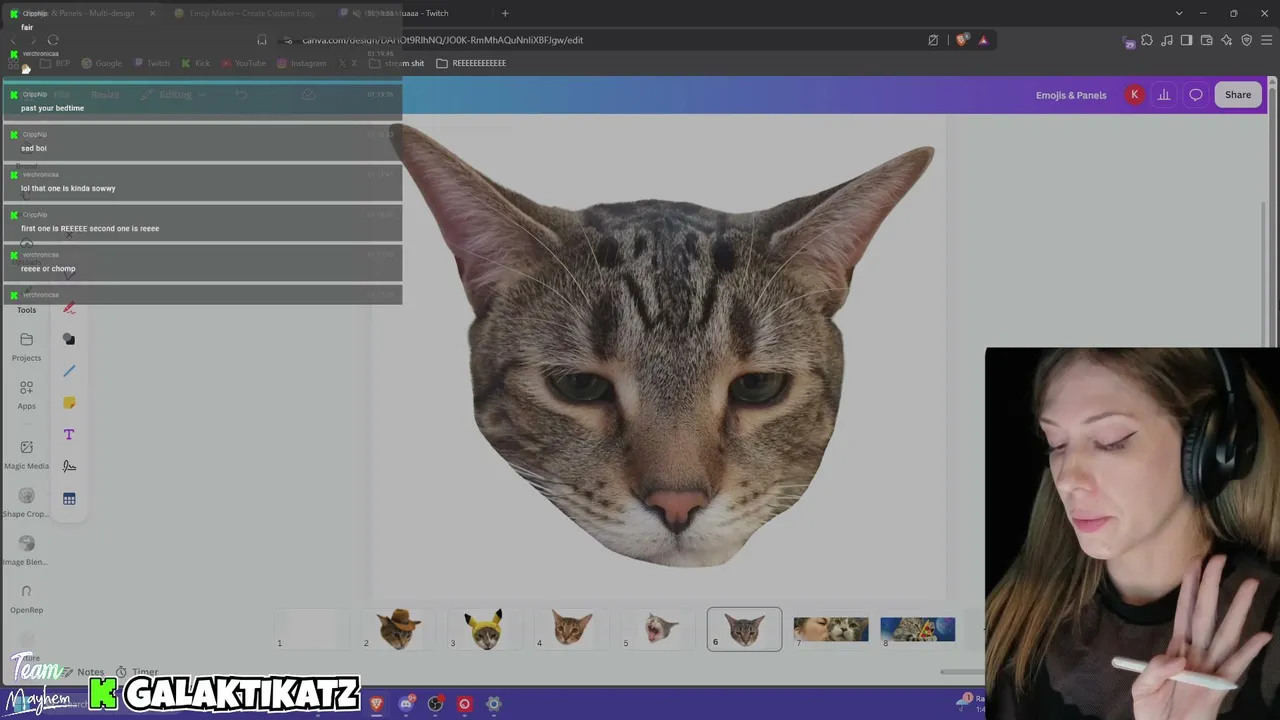Open browser extensions puzzle icon
This screenshot has width=1280, height=720.
point(1147,40)
